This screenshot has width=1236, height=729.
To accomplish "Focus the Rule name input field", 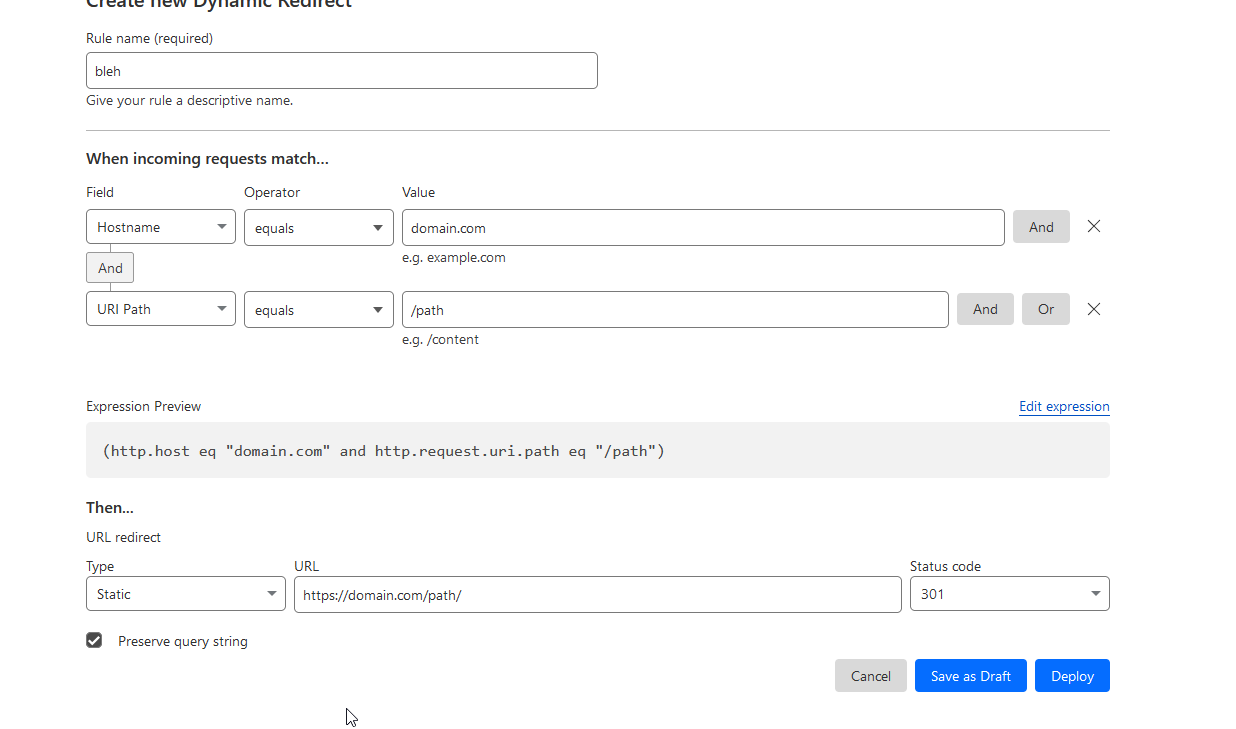I will (x=342, y=71).
